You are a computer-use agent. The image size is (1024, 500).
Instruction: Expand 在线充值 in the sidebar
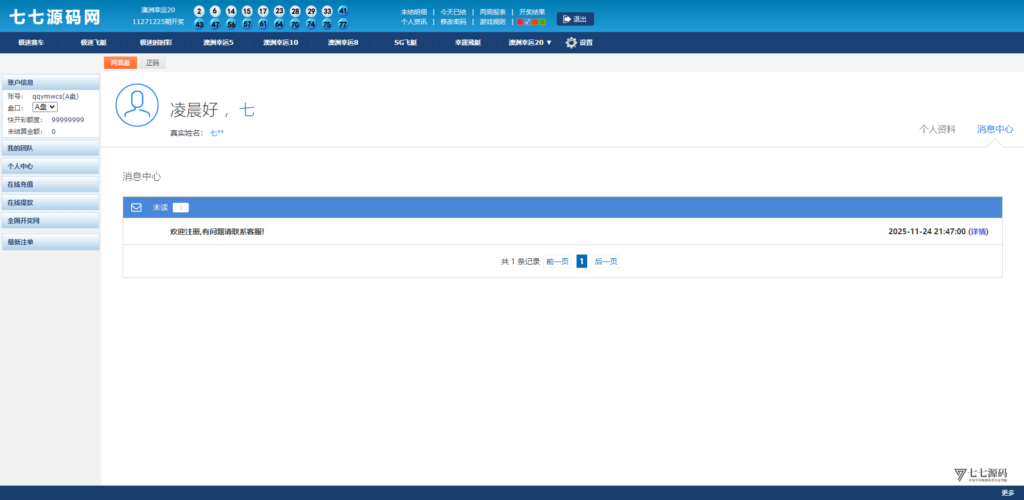(51, 185)
